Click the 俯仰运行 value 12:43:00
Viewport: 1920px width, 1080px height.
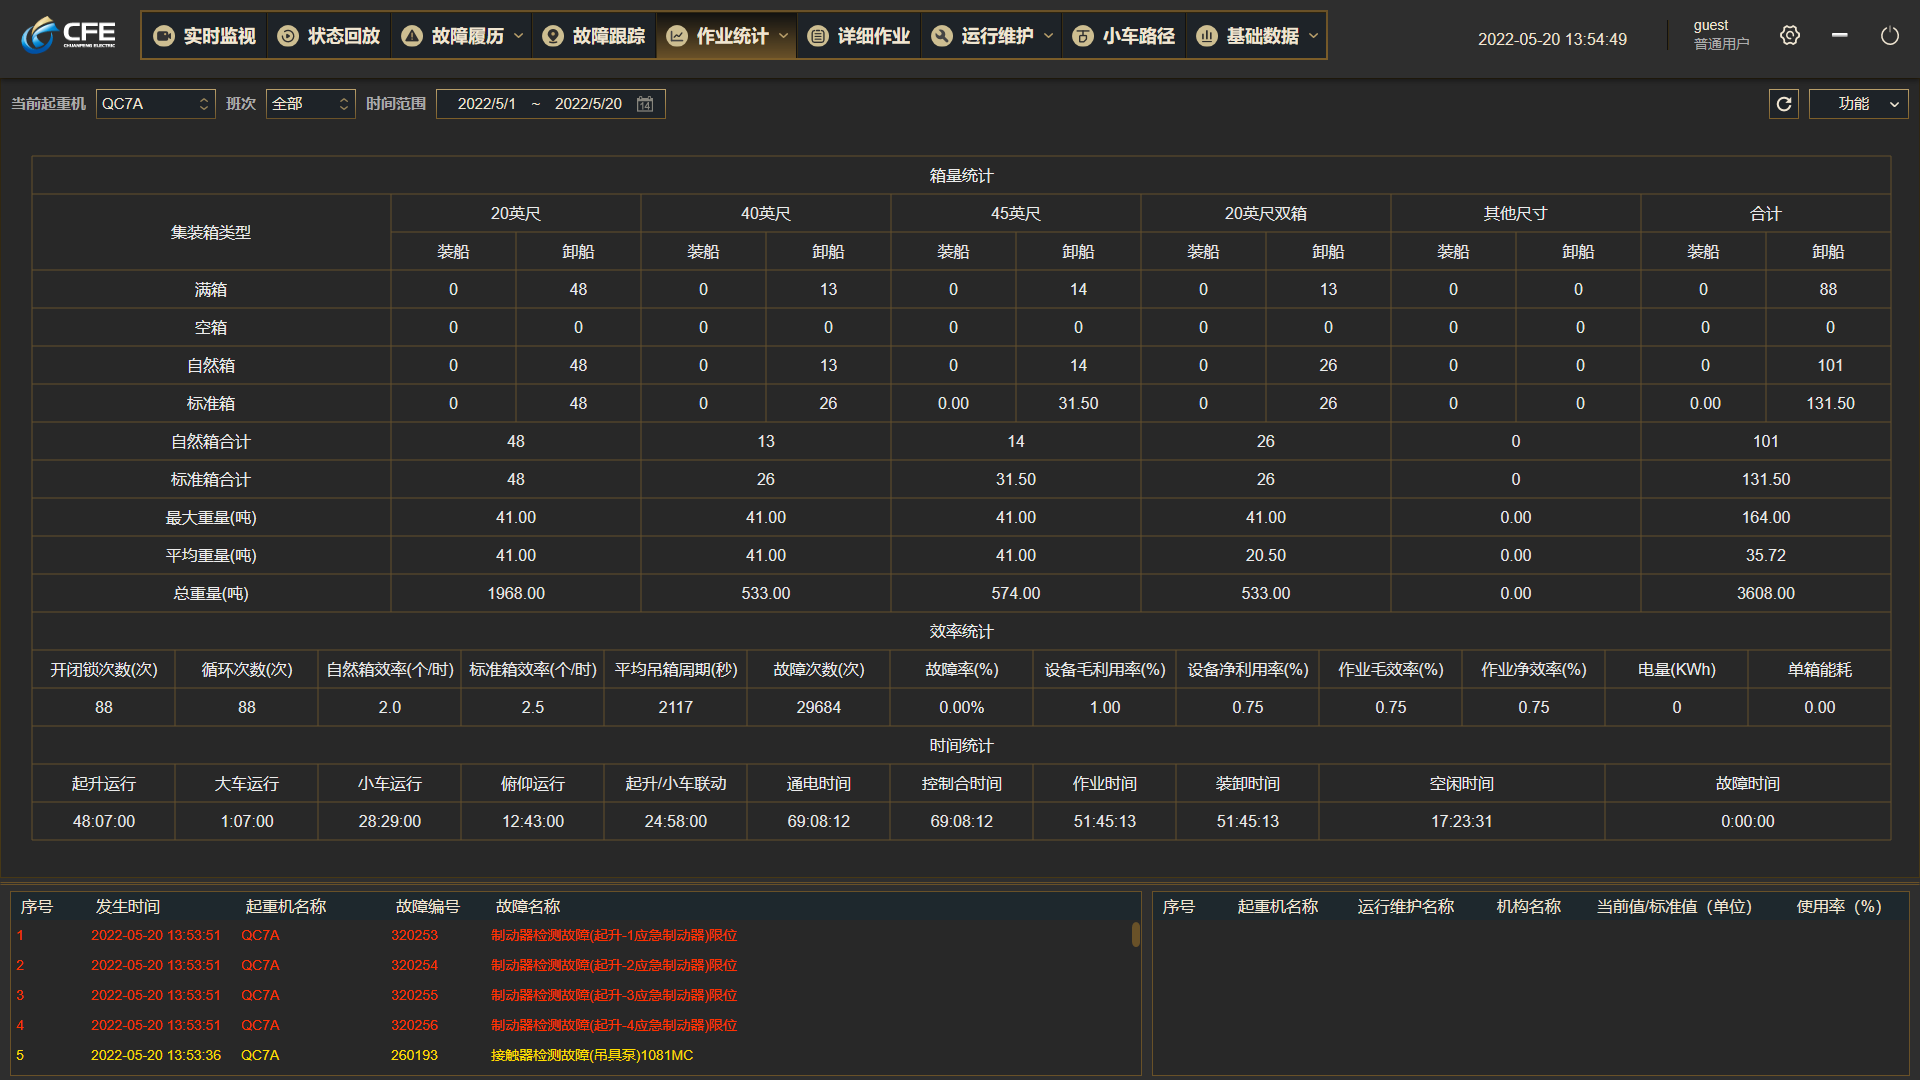[x=532, y=821]
